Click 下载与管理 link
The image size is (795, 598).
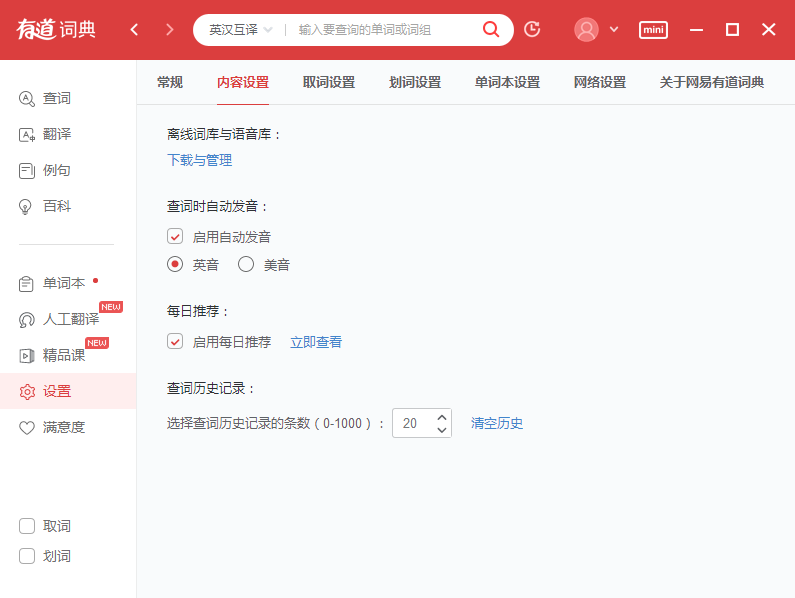[x=199, y=160]
